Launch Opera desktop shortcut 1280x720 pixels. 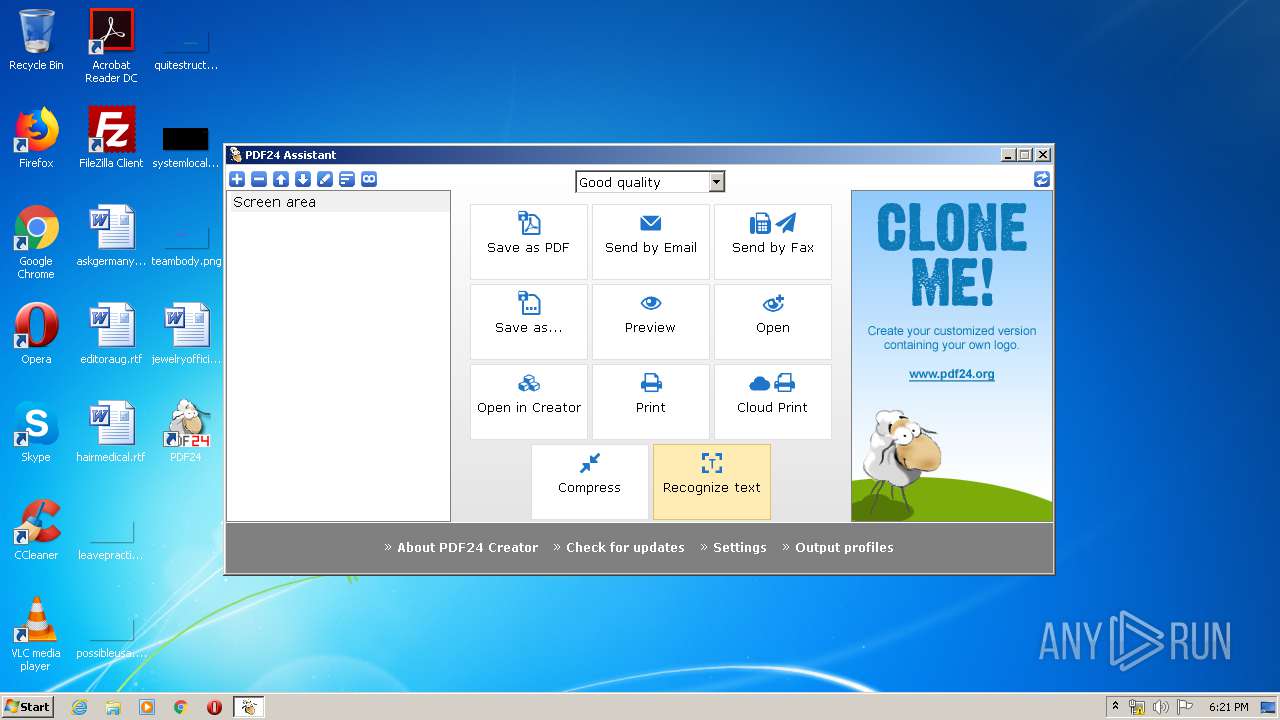(36, 334)
